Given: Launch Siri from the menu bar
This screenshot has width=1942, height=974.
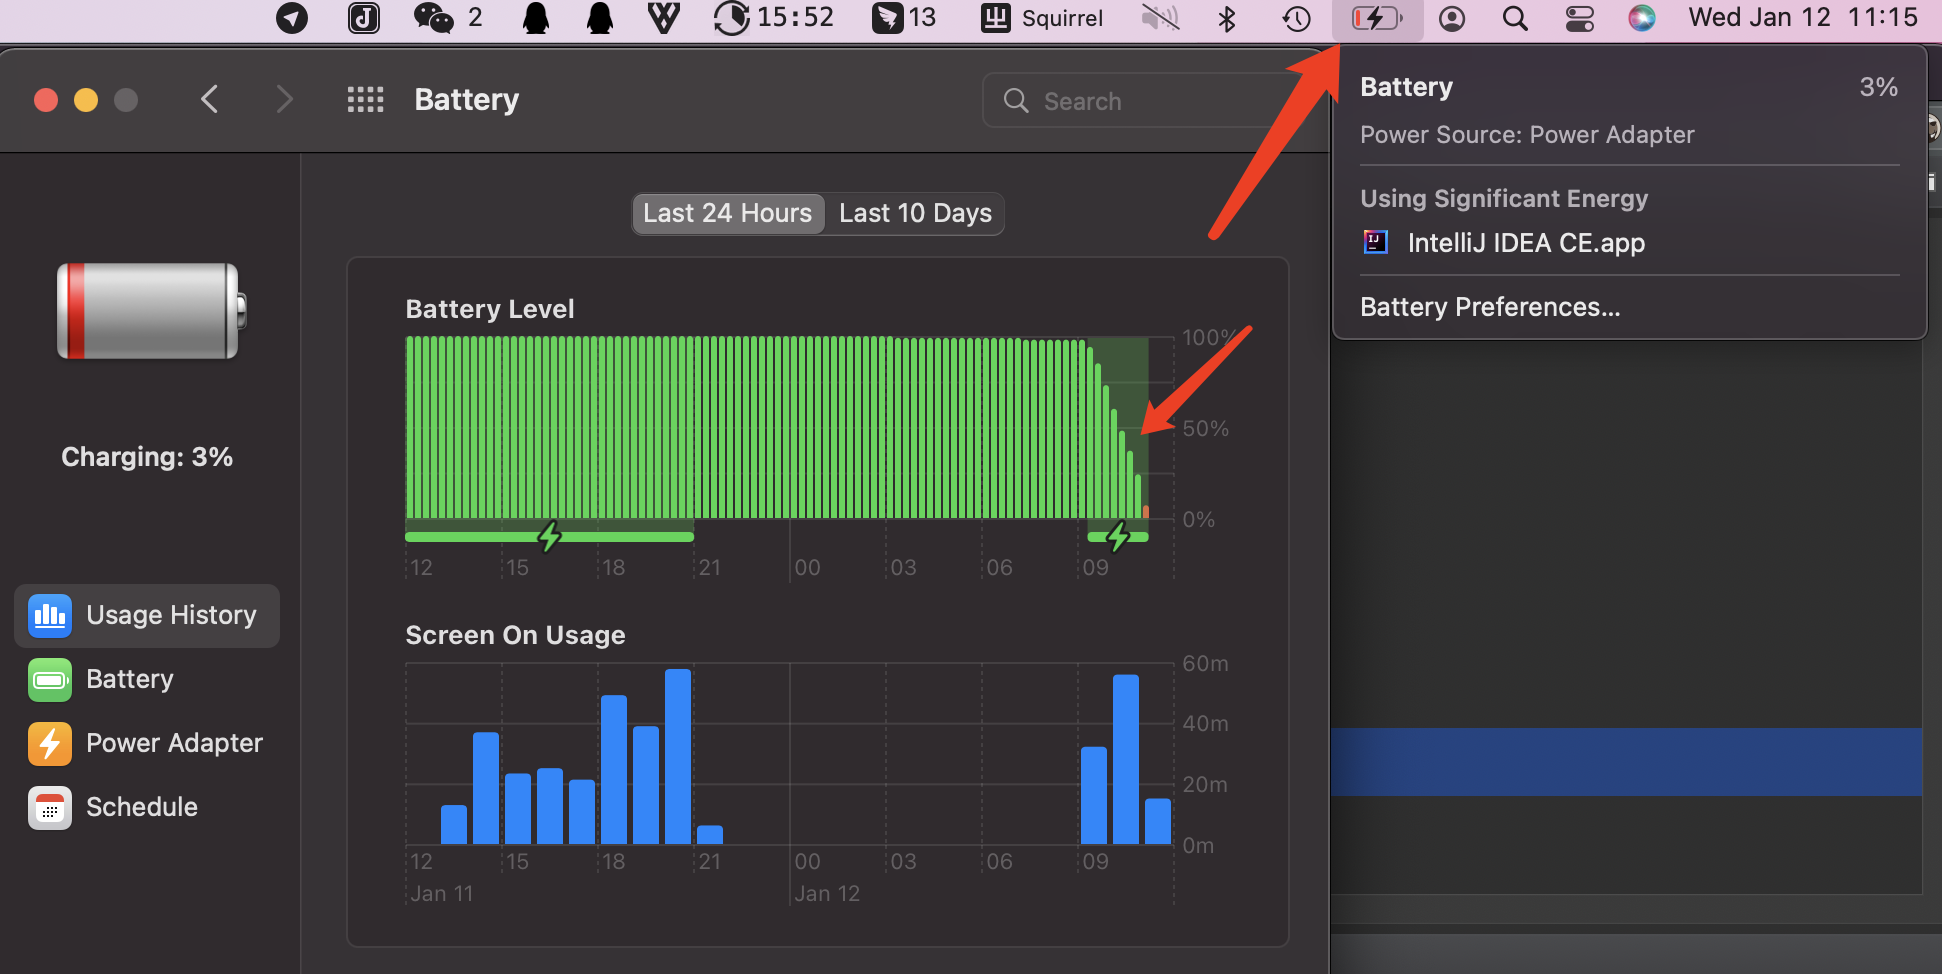Looking at the screenshot, I should coord(1642,18).
